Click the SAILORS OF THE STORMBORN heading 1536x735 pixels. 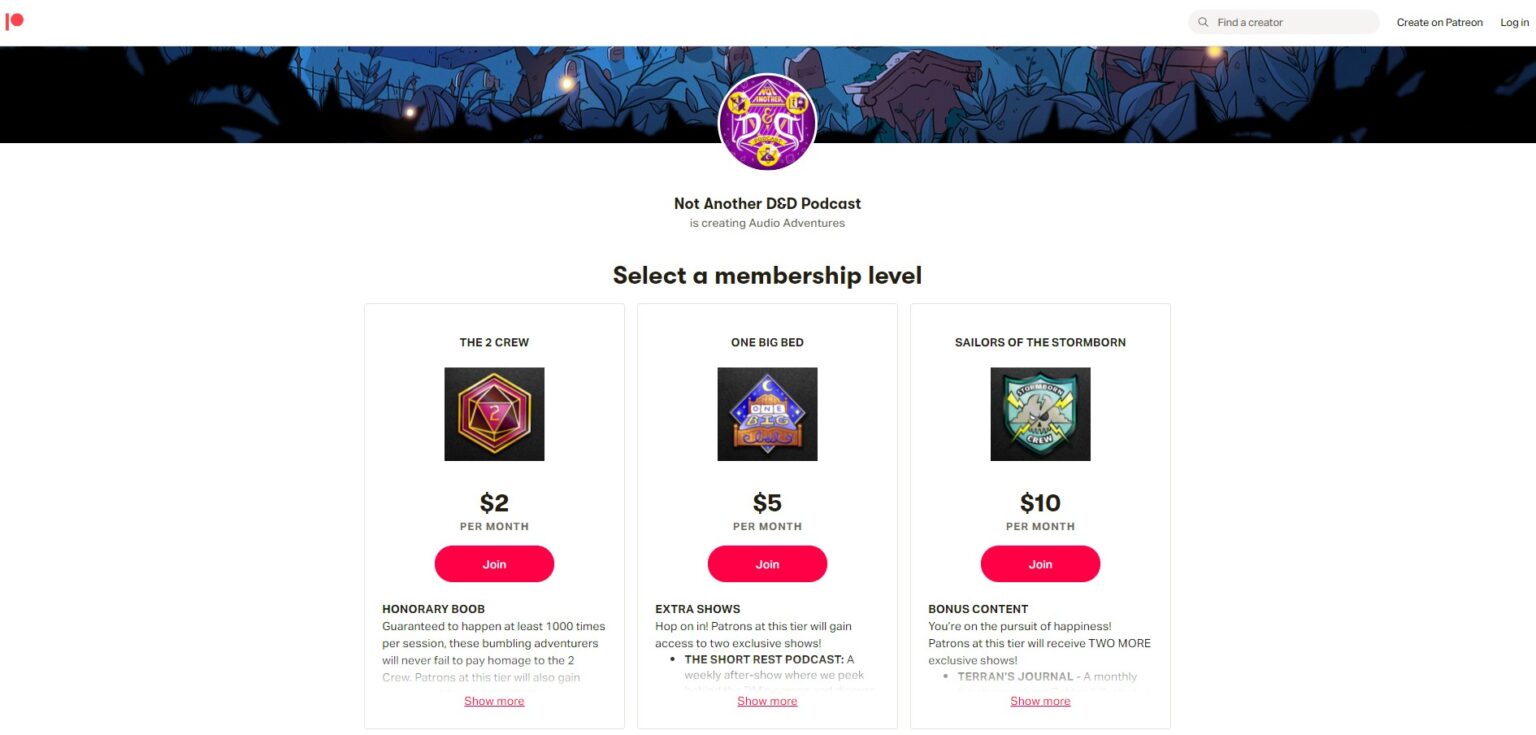click(1040, 342)
